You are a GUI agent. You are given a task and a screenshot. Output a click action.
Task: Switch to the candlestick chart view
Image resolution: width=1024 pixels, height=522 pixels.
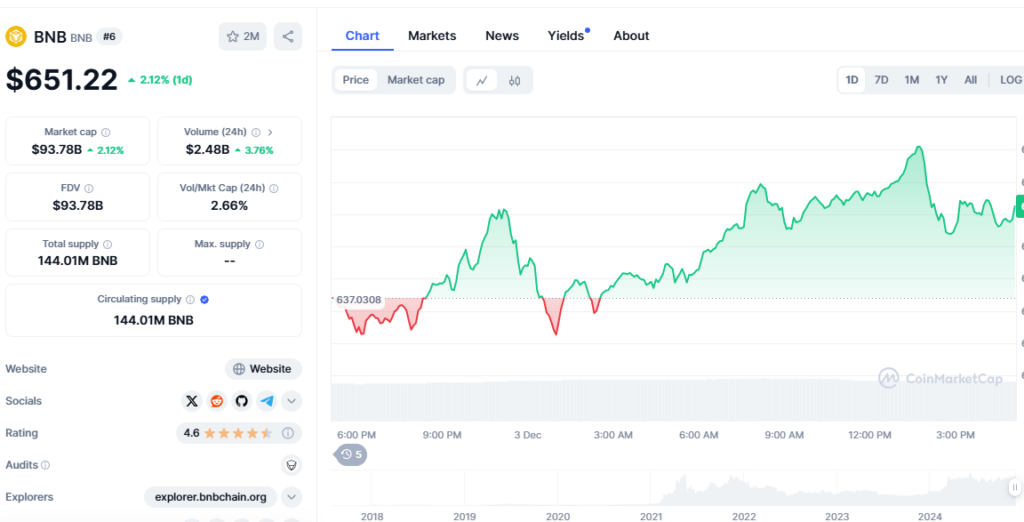[514, 80]
